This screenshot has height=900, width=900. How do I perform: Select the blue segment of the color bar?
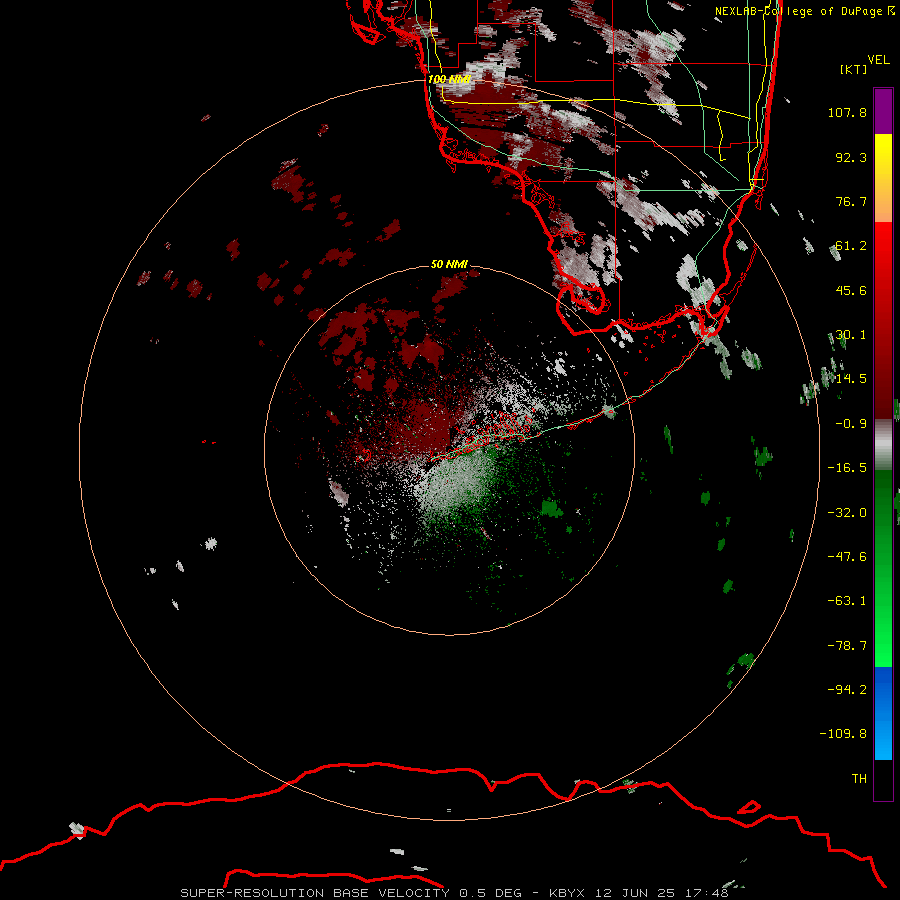tap(883, 713)
